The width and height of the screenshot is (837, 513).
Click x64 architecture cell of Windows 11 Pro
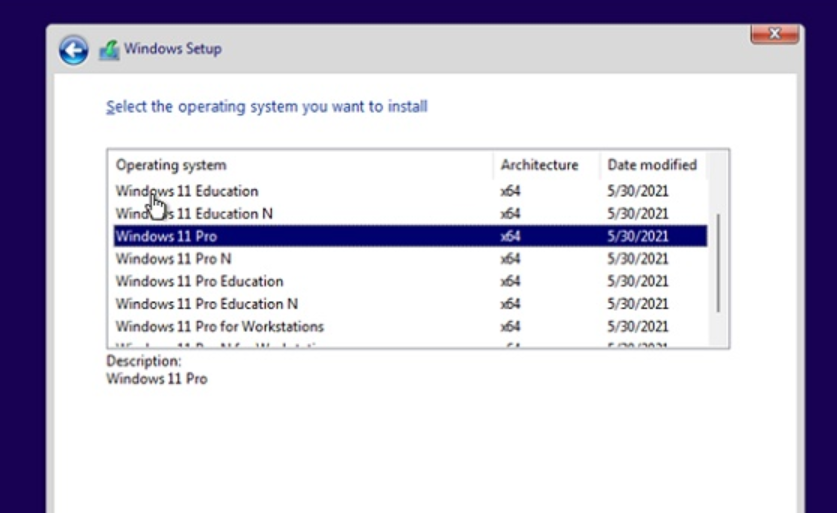click(x=510, y=237)
